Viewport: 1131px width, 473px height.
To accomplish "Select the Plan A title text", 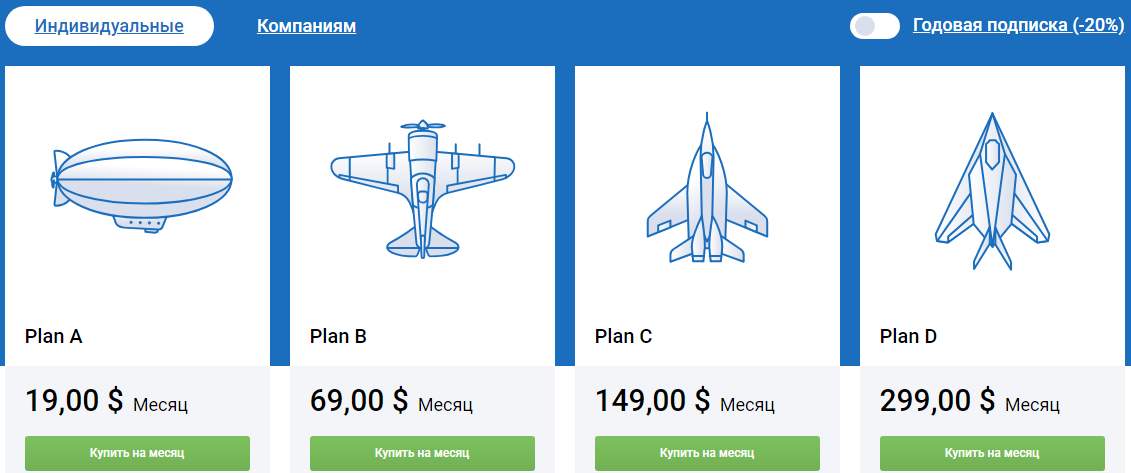I will tap(53, 336).
